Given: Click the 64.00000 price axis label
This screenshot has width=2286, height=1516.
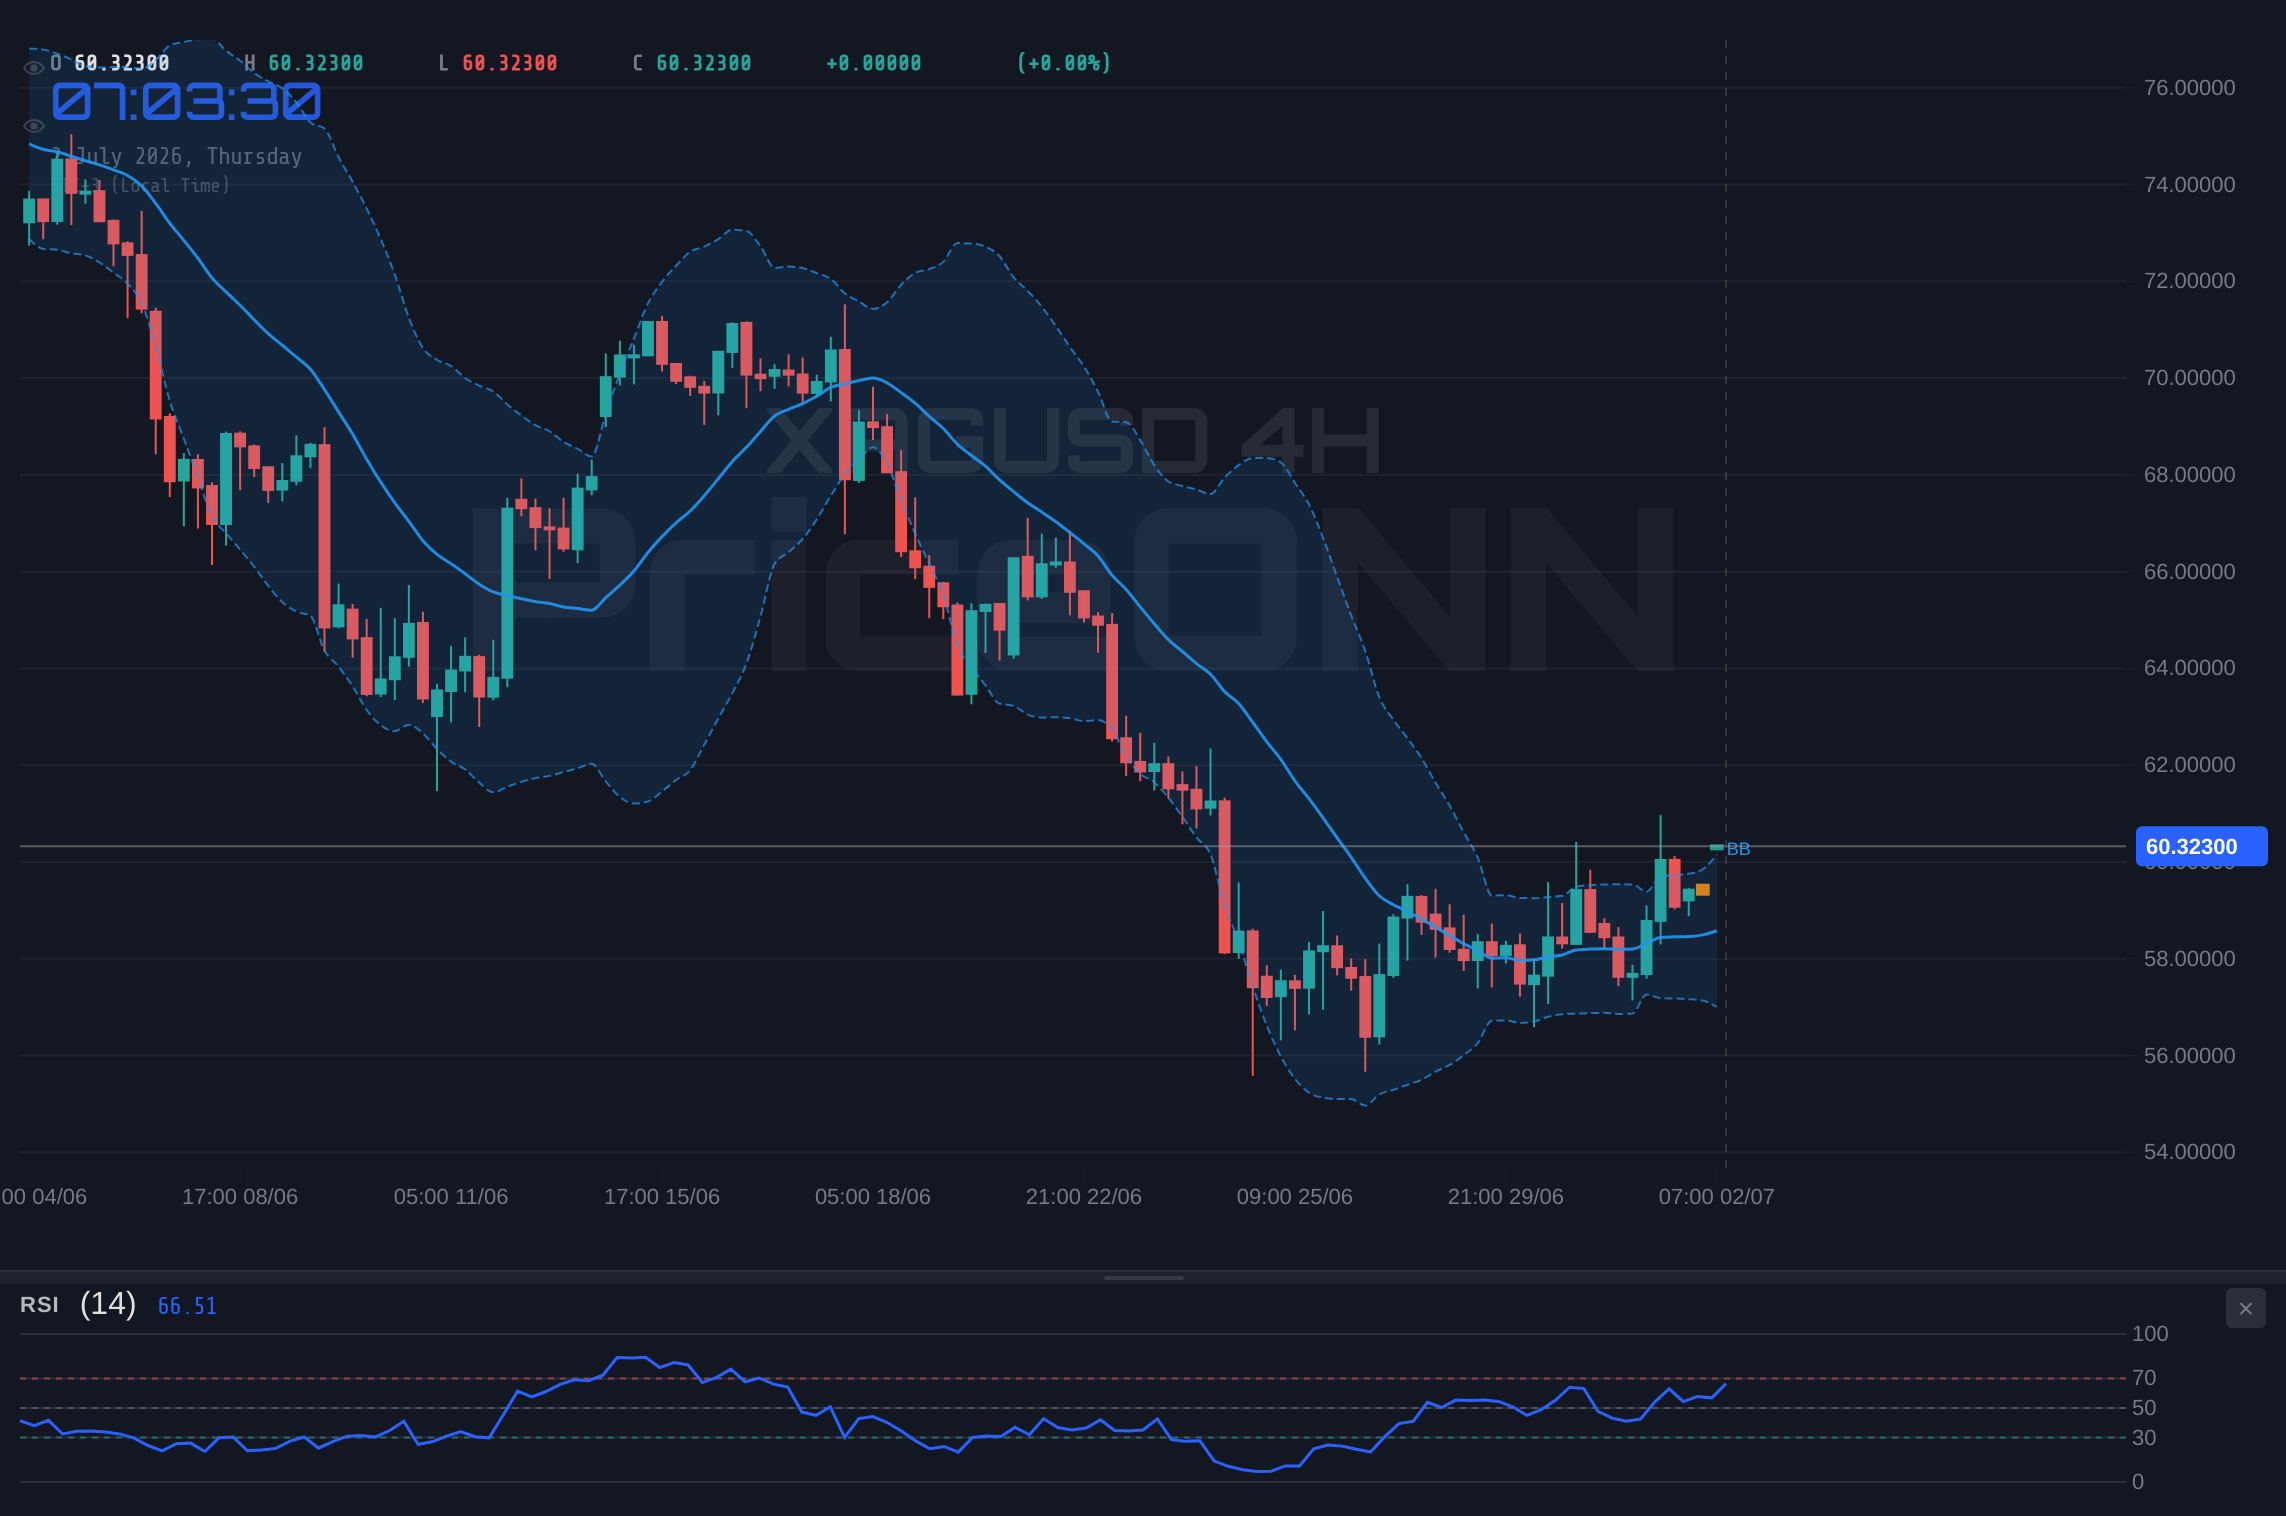Looking at the screenshot, I should tap(2189, 668).
